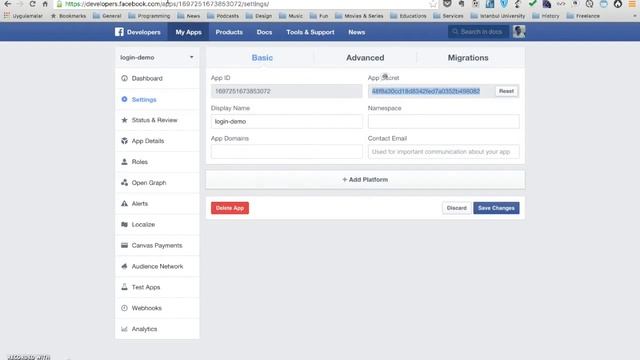Screen dimensions: 640x360
Task: Open General bookmarks folder
Action: click(107, 16)
